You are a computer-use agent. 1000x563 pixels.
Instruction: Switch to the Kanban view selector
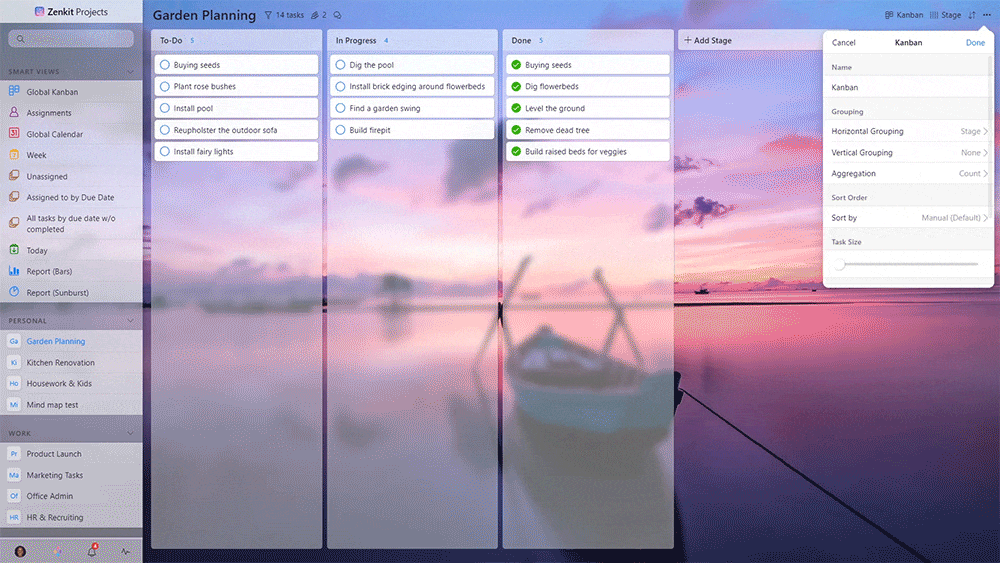[x=904, y=15]
